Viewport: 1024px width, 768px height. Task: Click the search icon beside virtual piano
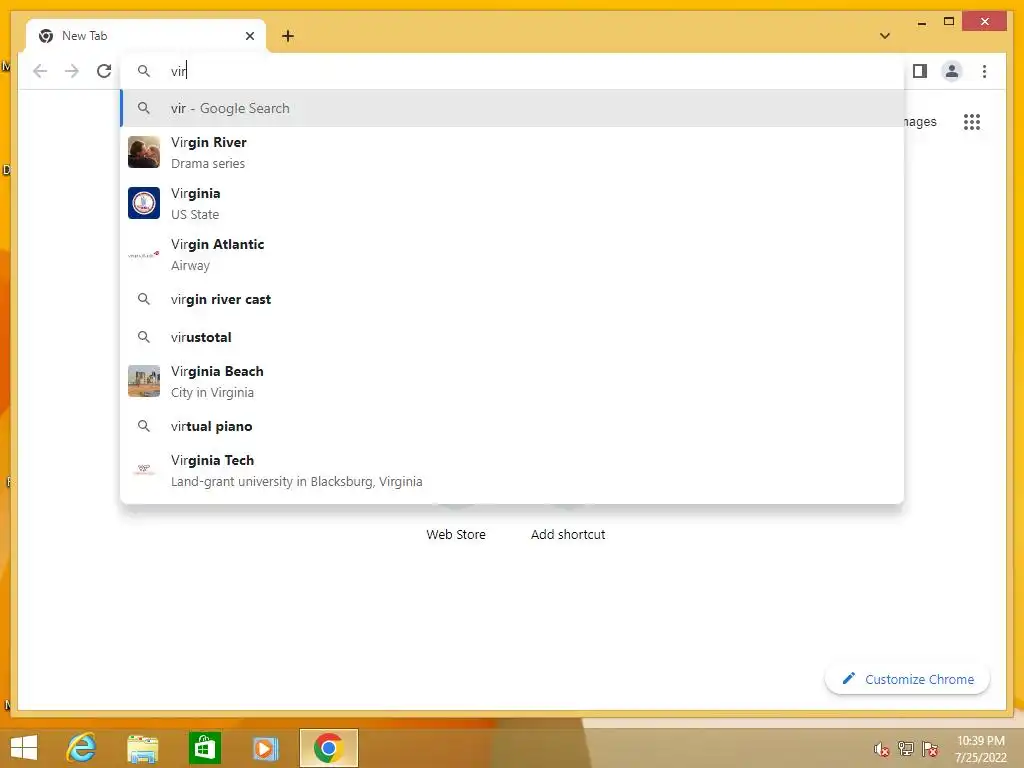144,426
